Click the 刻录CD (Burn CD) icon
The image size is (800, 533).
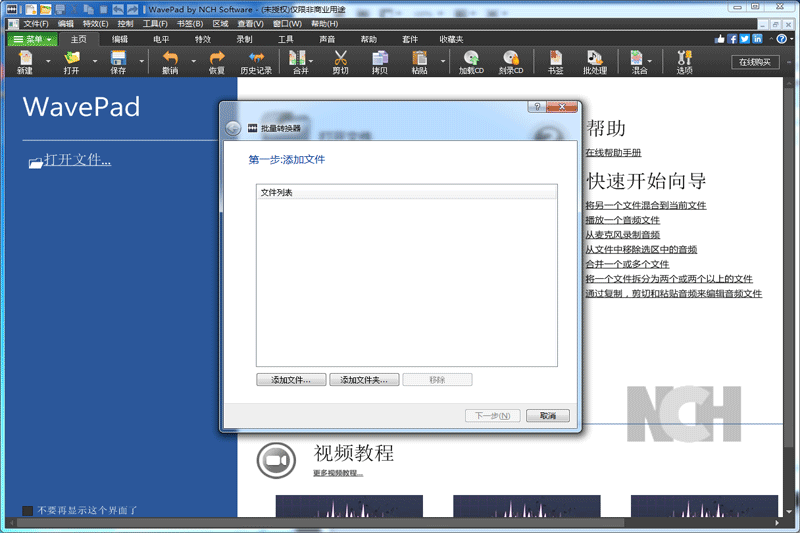point(511,62)
